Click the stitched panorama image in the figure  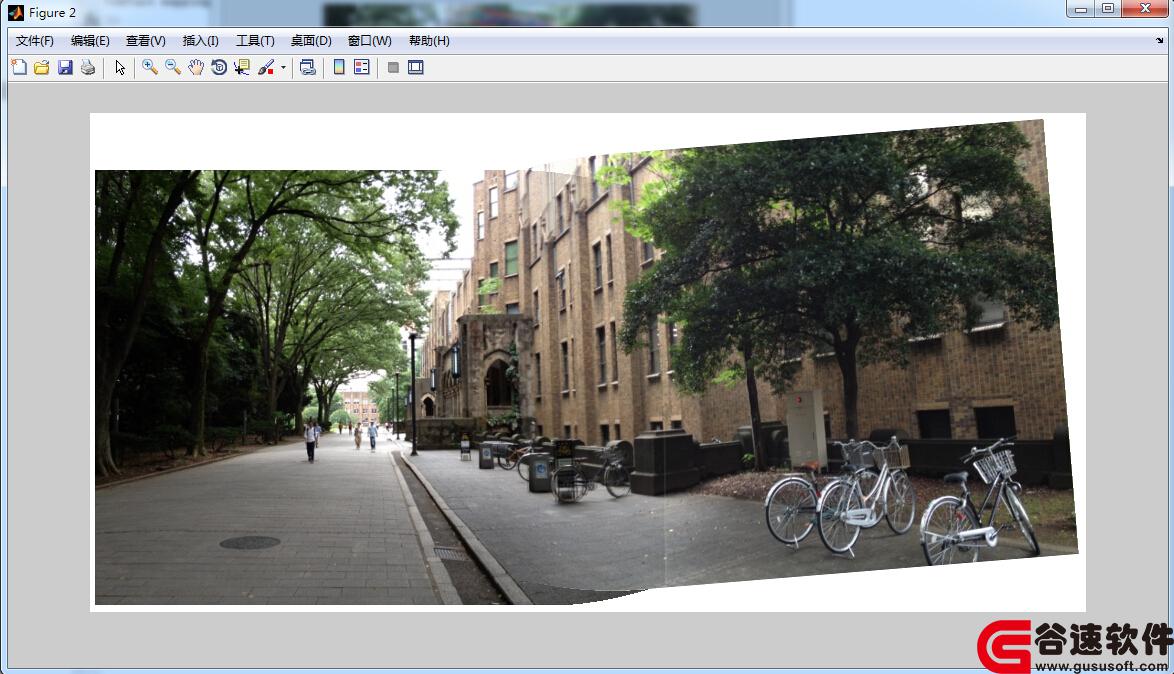click(586, 362)
